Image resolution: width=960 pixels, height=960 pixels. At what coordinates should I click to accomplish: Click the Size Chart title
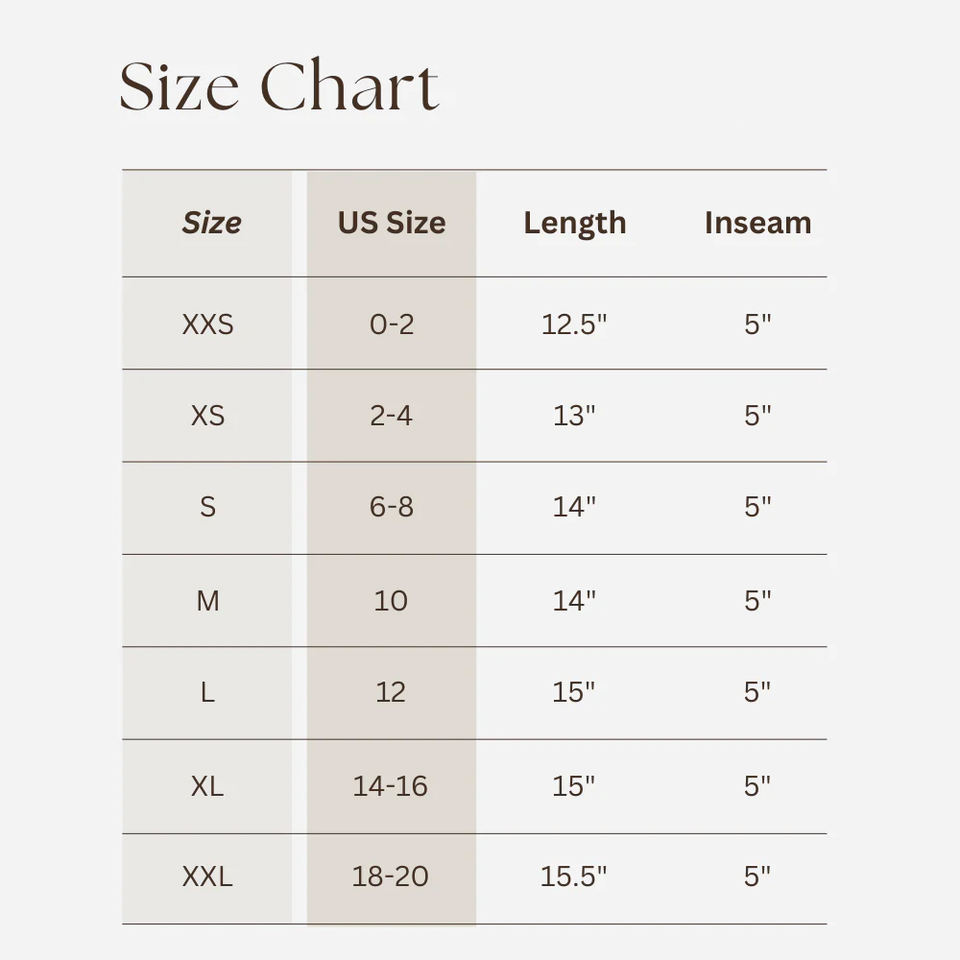pyautogui.click(x=279, y=87)
